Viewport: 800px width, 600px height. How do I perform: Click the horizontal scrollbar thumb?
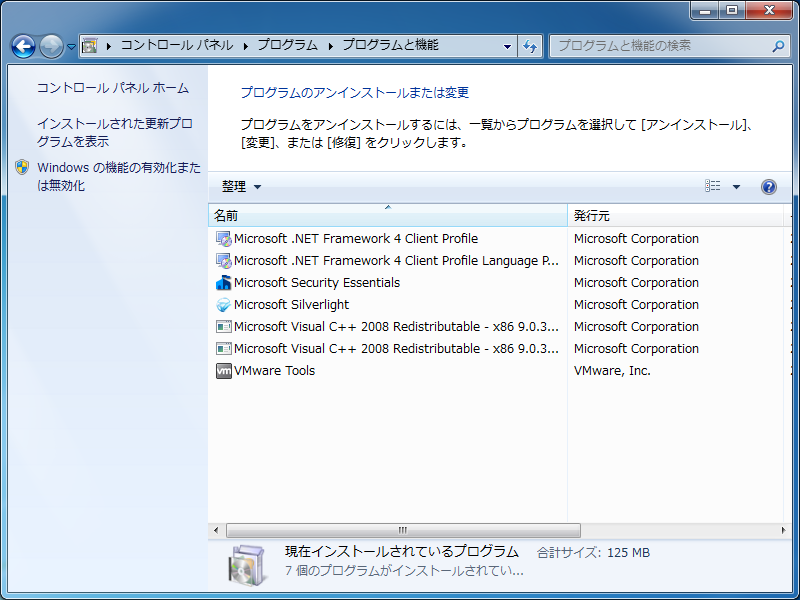click(403, 530)
